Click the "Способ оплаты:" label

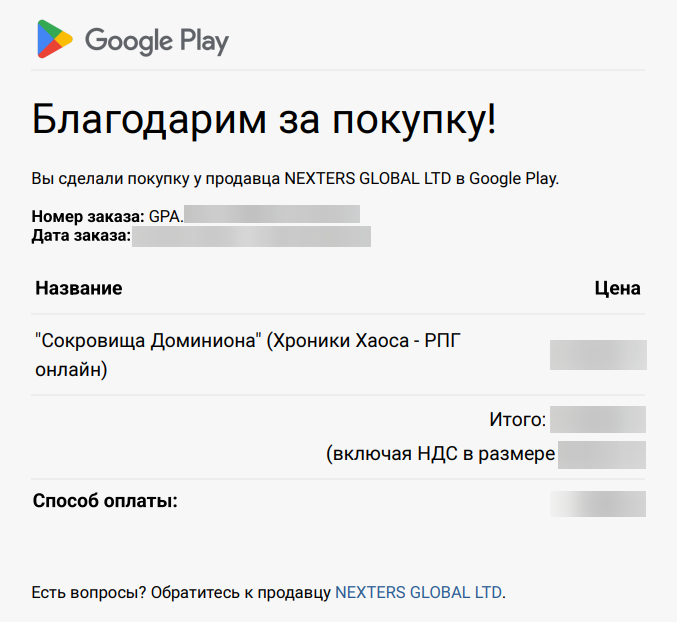tap(105, 501)
